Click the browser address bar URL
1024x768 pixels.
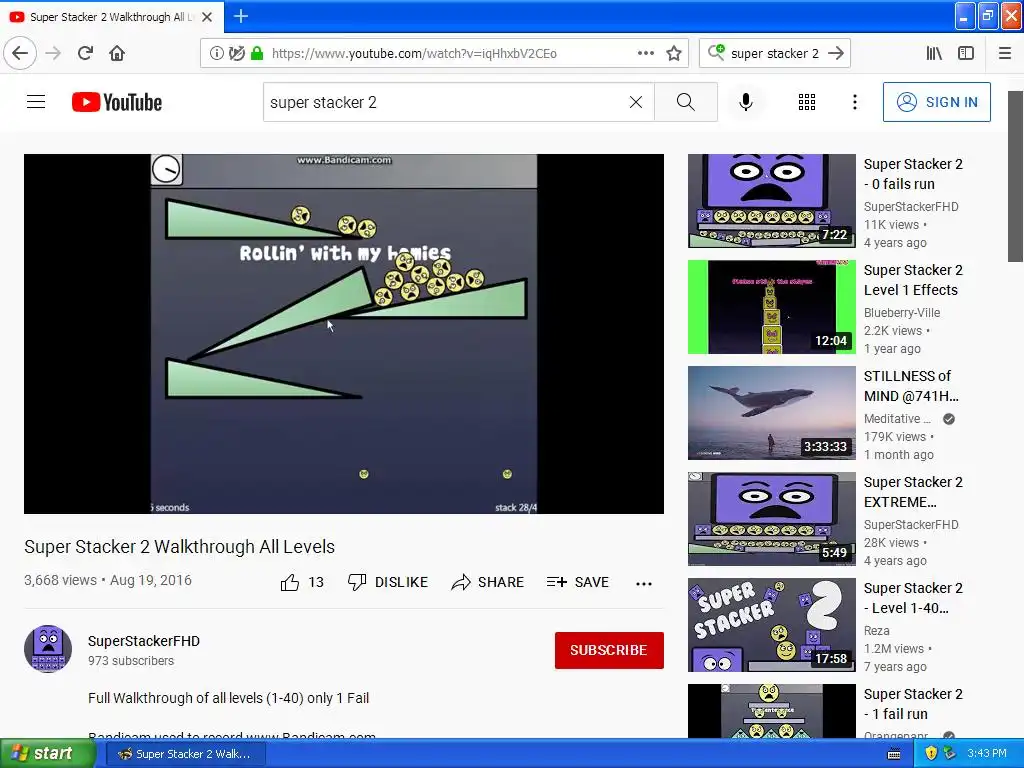(414, 54)
